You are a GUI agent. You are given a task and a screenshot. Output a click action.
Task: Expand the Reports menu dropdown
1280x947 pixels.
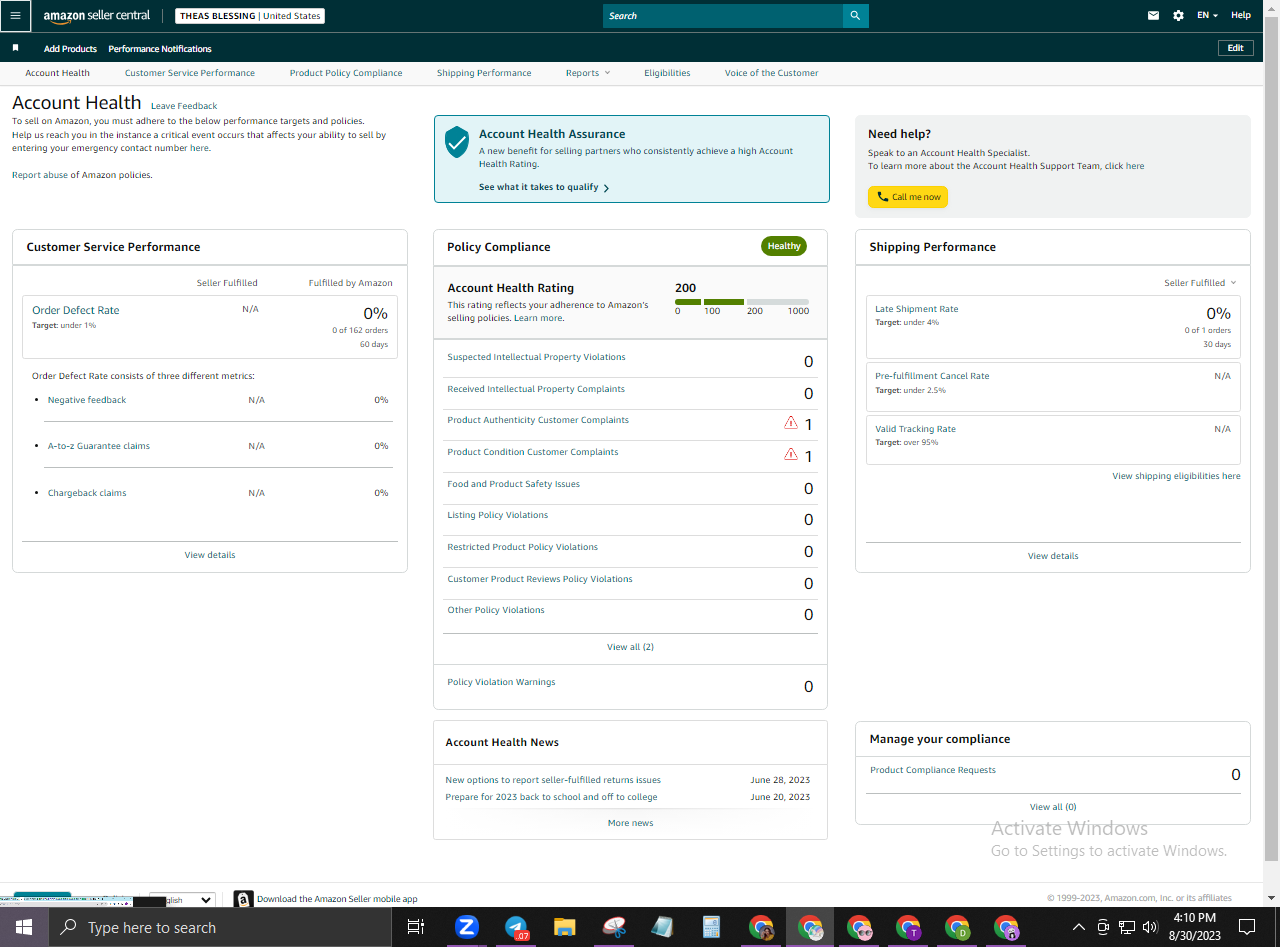[587, 73]
